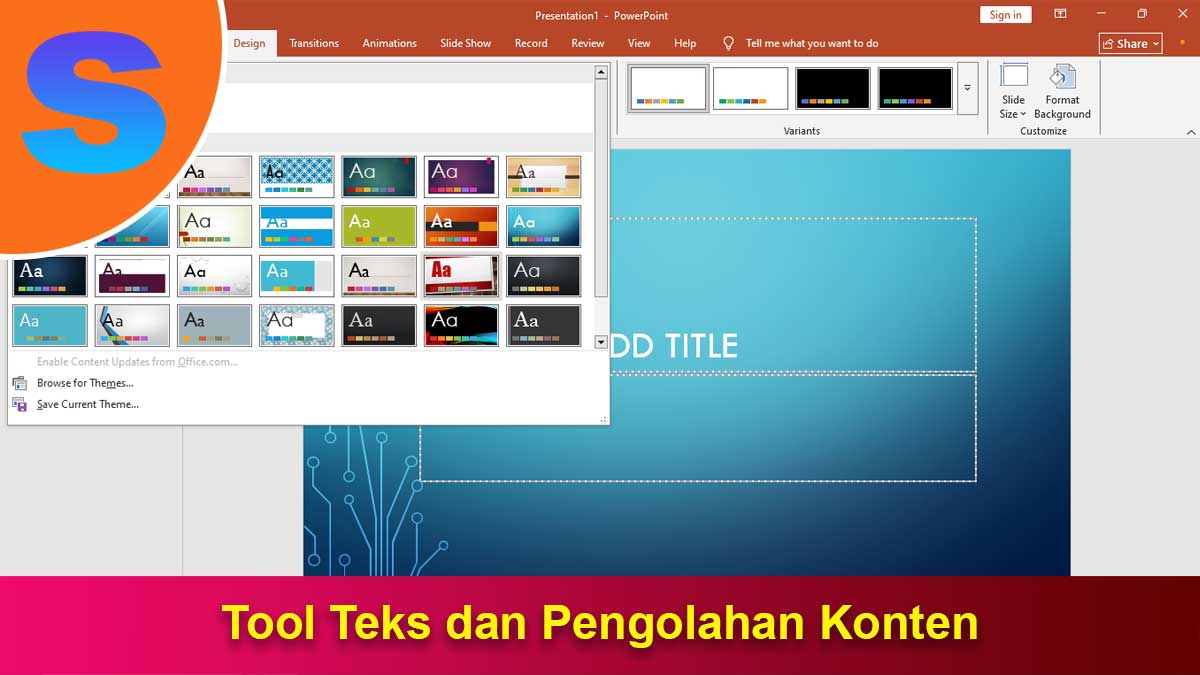Select the black variant beside the white variants

[833, 88]
